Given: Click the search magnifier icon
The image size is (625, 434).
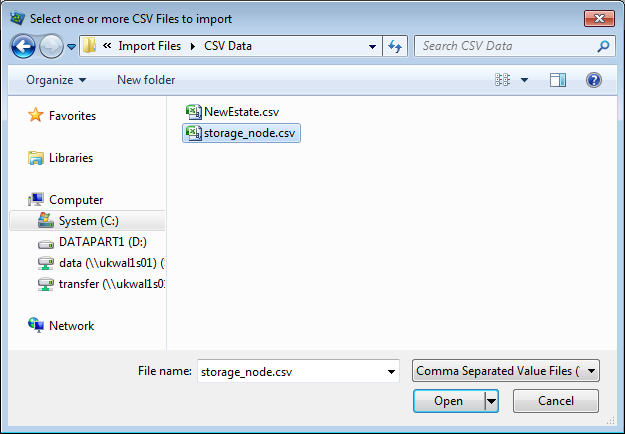Looking at the screenshot, I should [603, 46].
